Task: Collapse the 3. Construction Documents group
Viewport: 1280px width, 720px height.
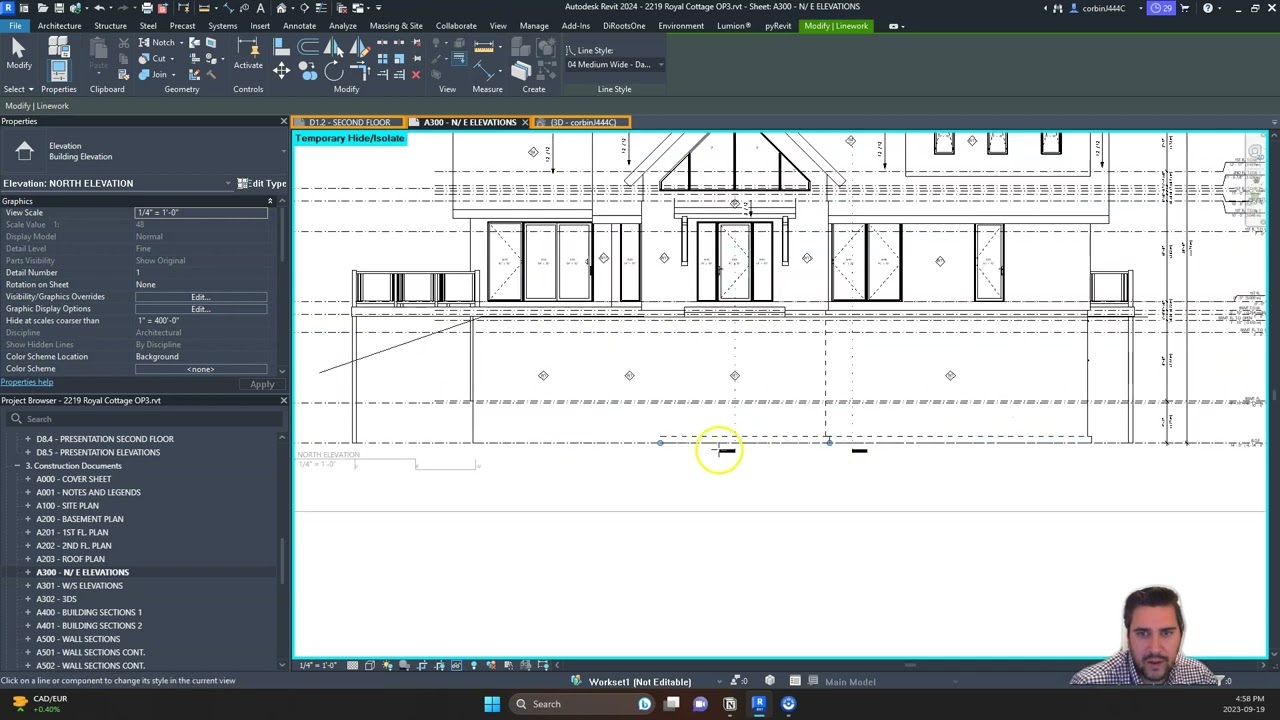Action: click(17, 466)
